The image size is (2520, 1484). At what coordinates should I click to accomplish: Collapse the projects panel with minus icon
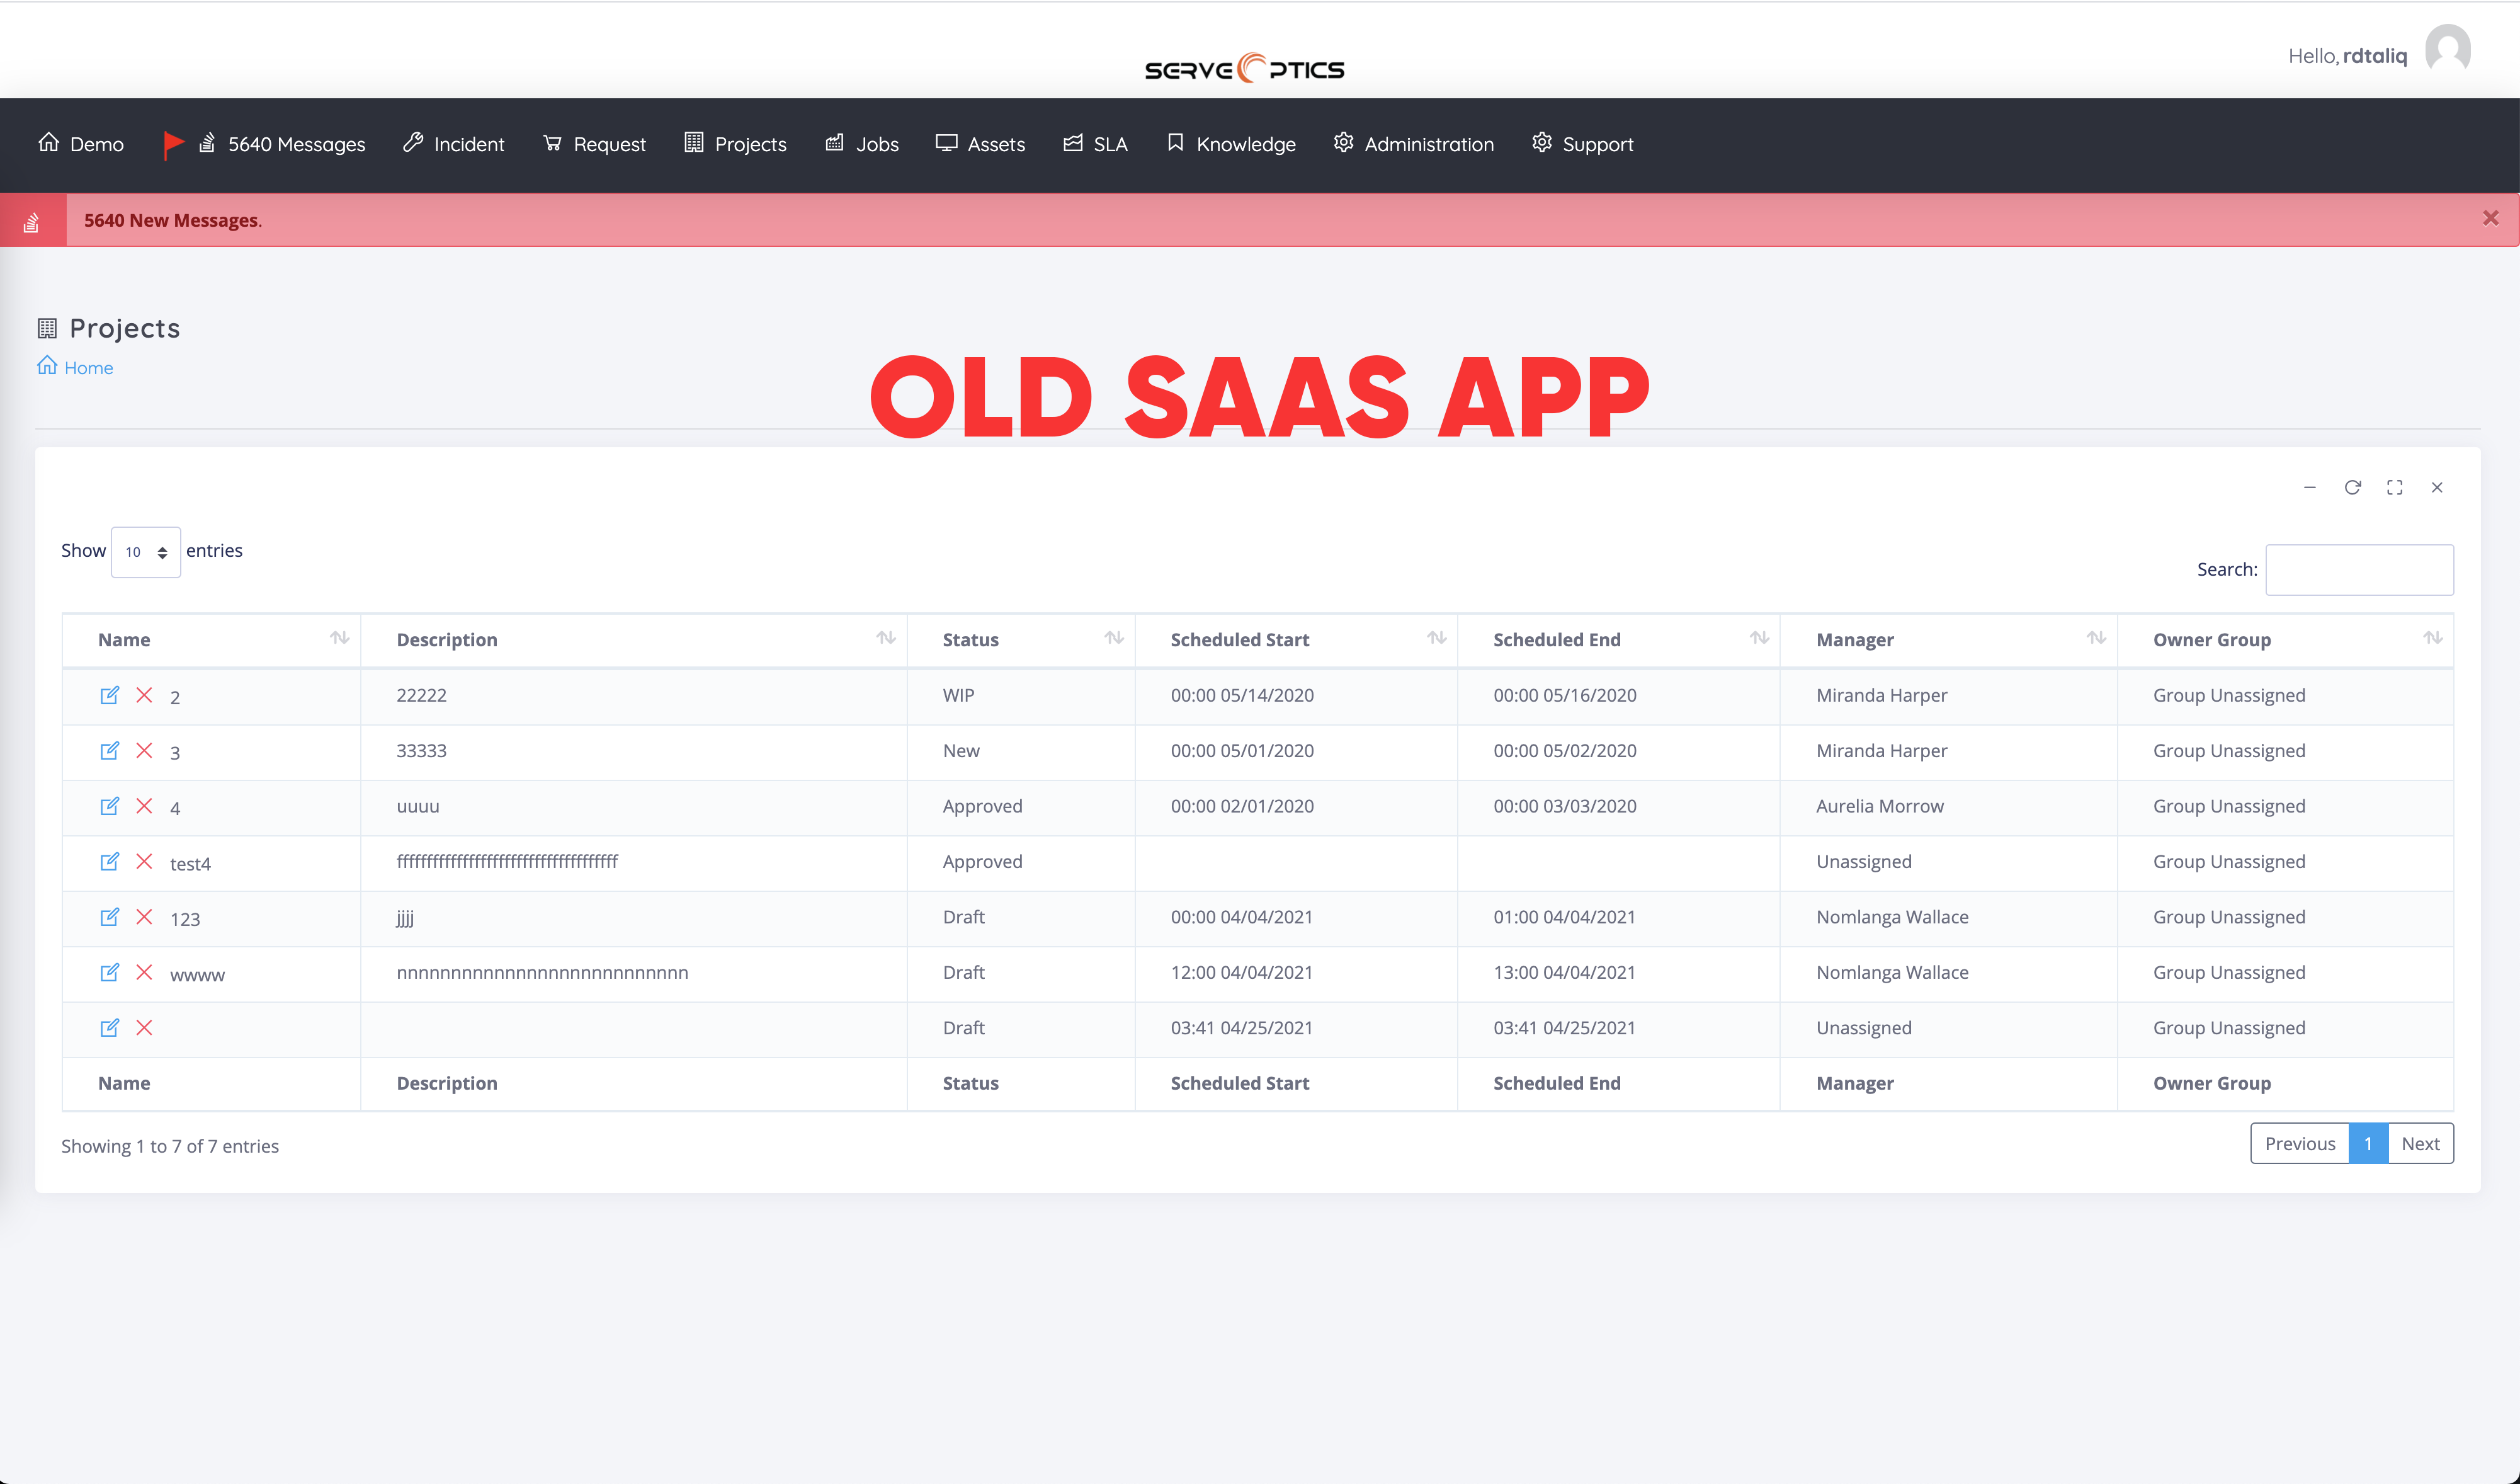pyautogui.click(x=2309, y=487)
